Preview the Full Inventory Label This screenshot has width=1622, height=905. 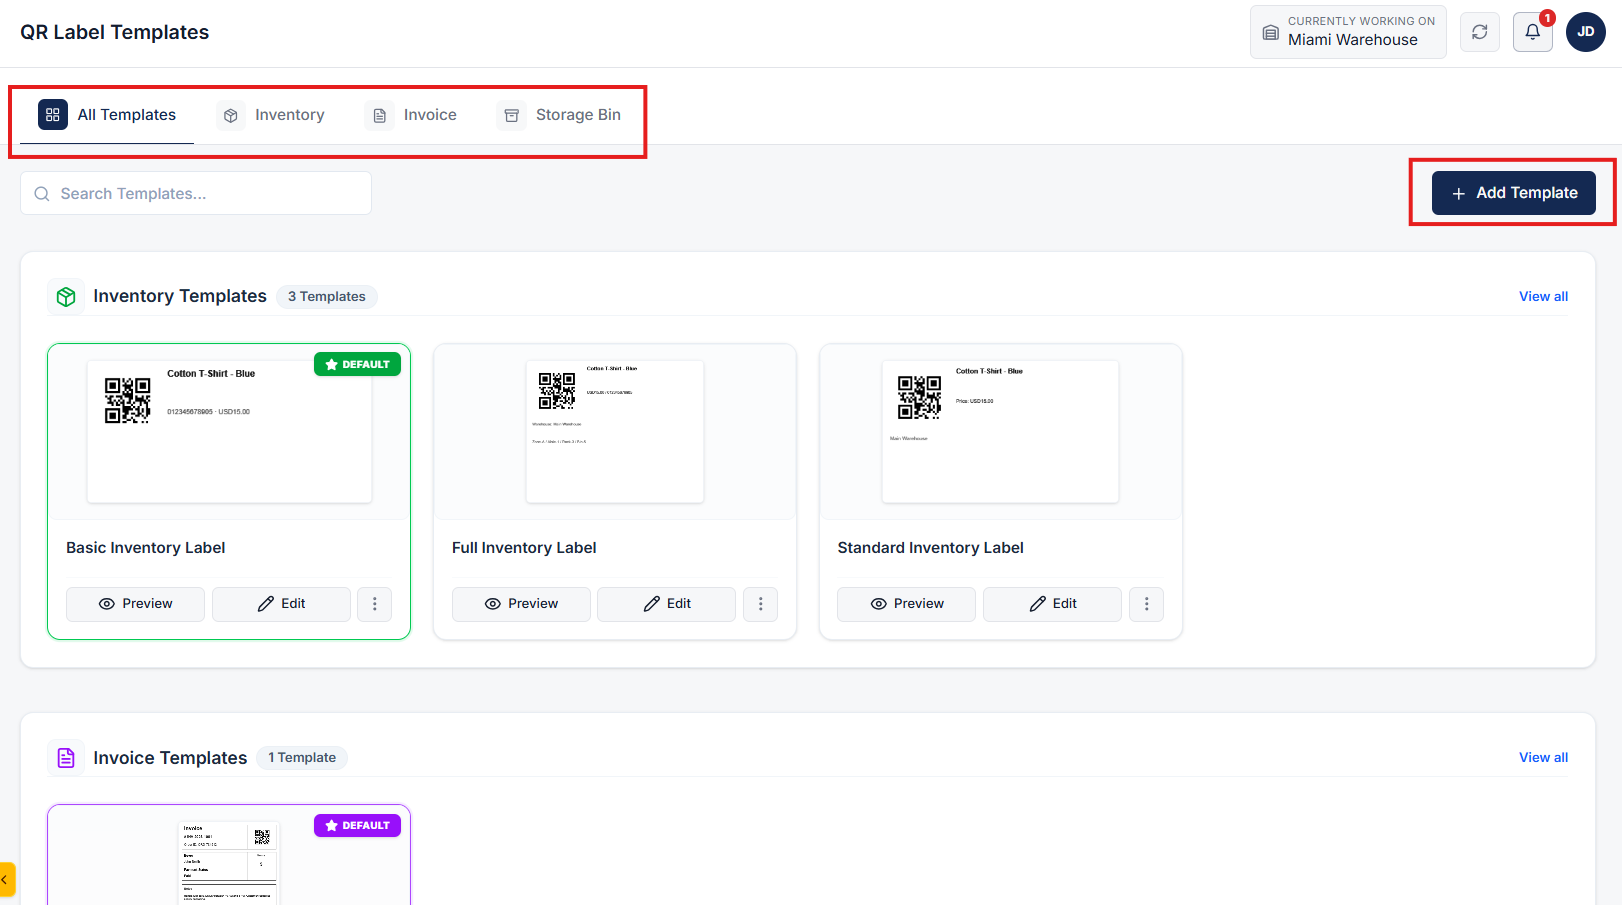(521, 604)
